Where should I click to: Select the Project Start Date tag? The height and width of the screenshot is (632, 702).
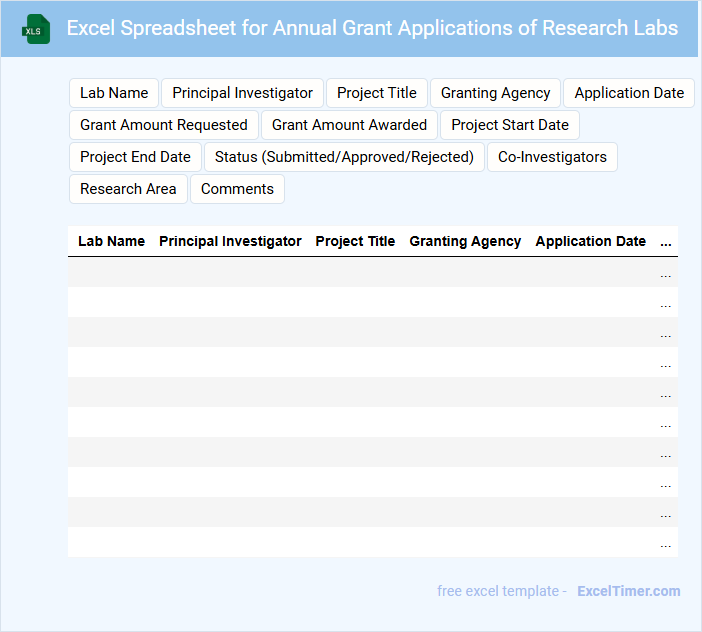point(509,125)
